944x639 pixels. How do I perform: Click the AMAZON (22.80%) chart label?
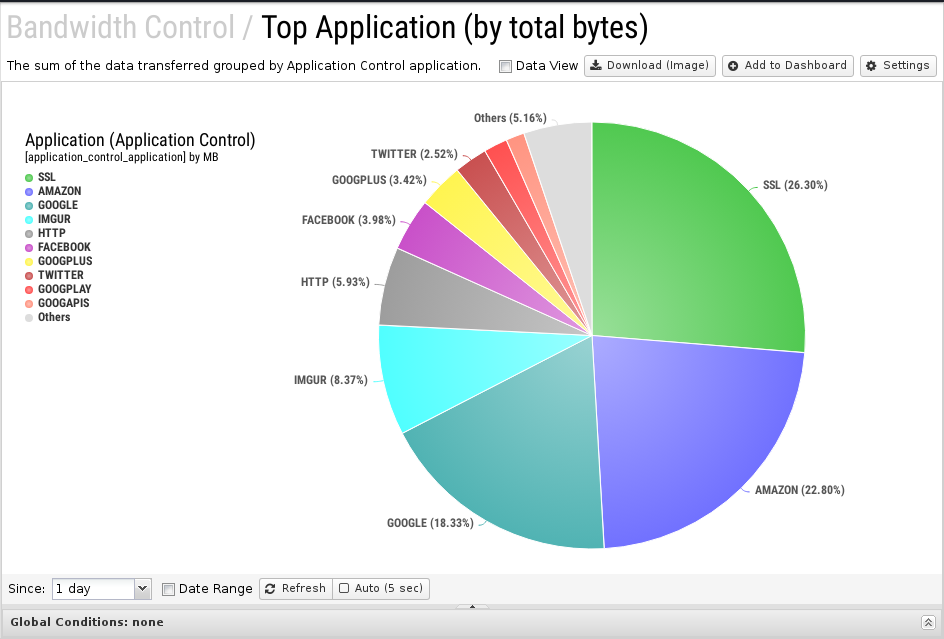[x=800, y=490]
